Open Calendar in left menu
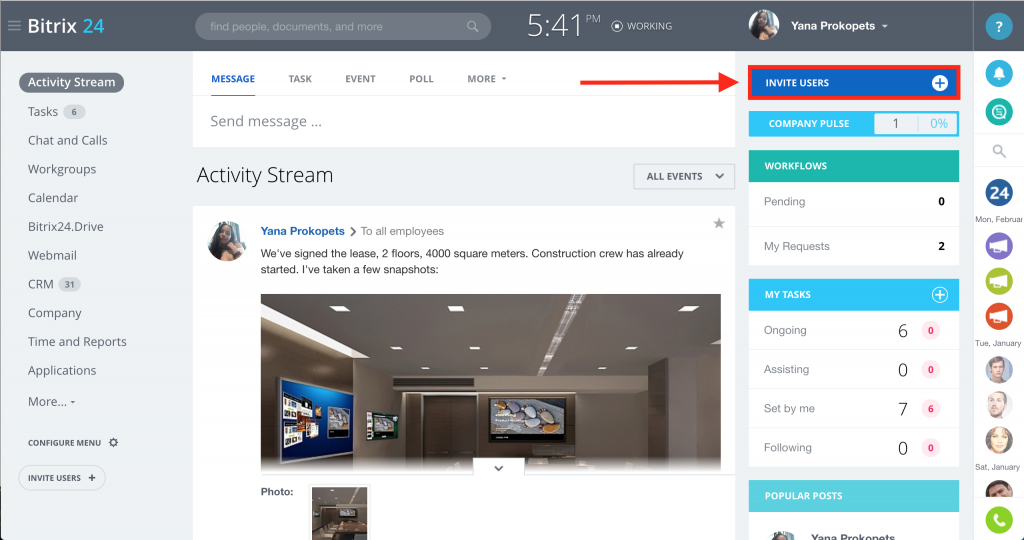This screenshot has height=540, width=1024. click(53, 198)
